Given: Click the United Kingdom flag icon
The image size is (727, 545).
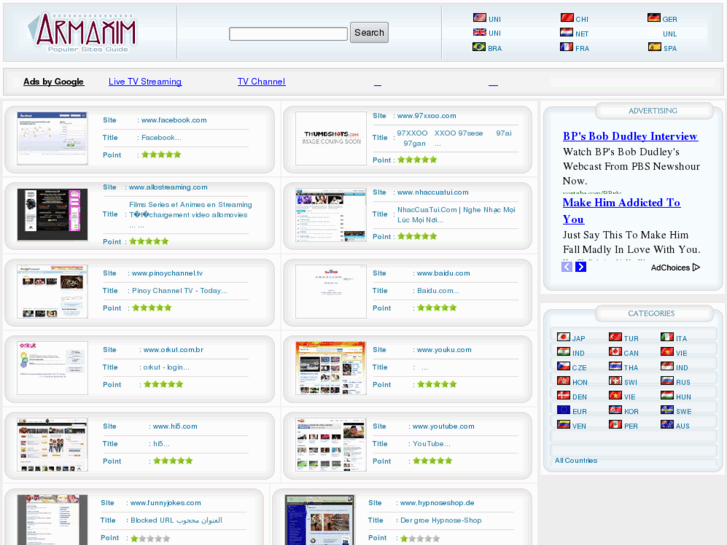Looking at the screenshot, I should pos(479,32).
